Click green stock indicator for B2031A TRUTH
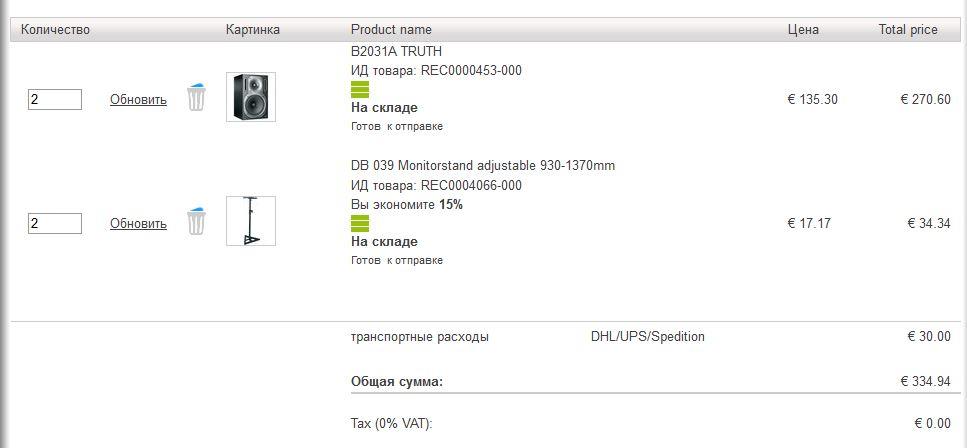 pos(360,89)
